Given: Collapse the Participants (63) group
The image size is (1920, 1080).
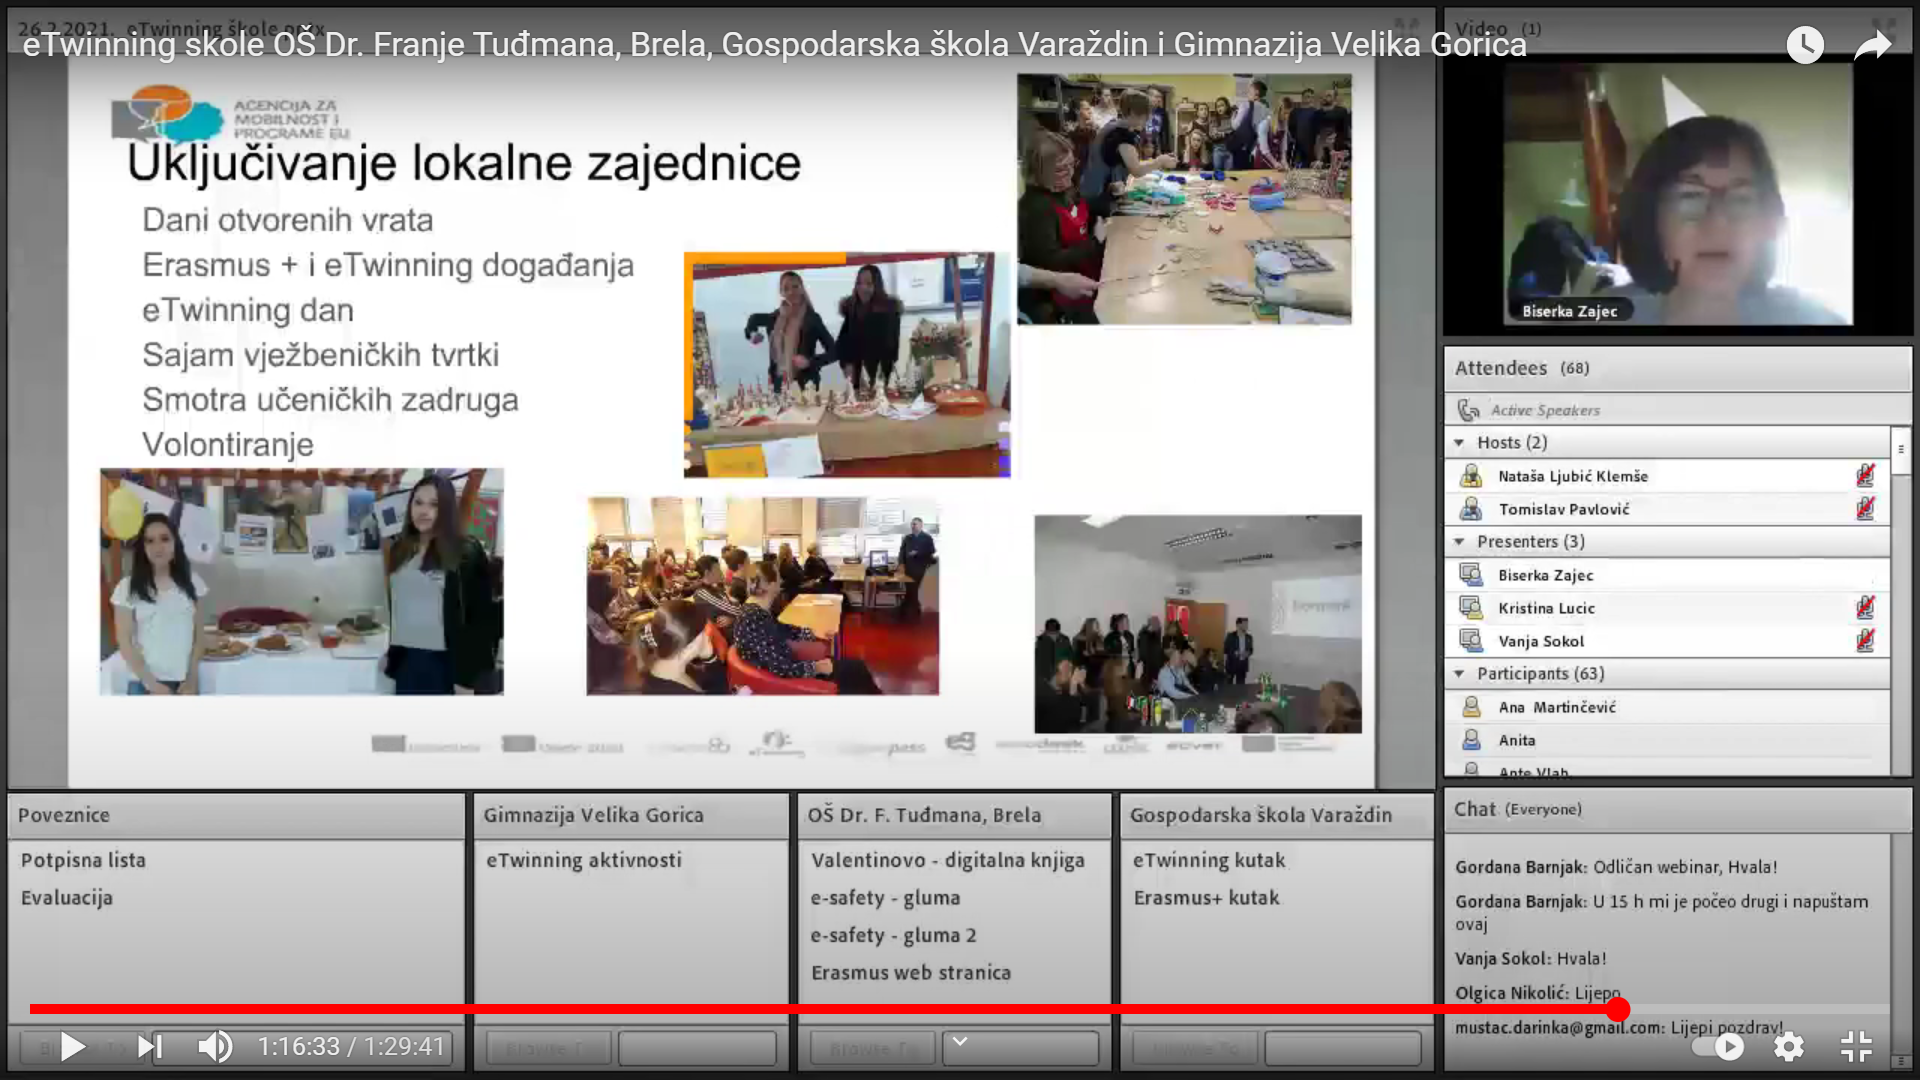Looking at the screenshot, I should [1459, 673].
